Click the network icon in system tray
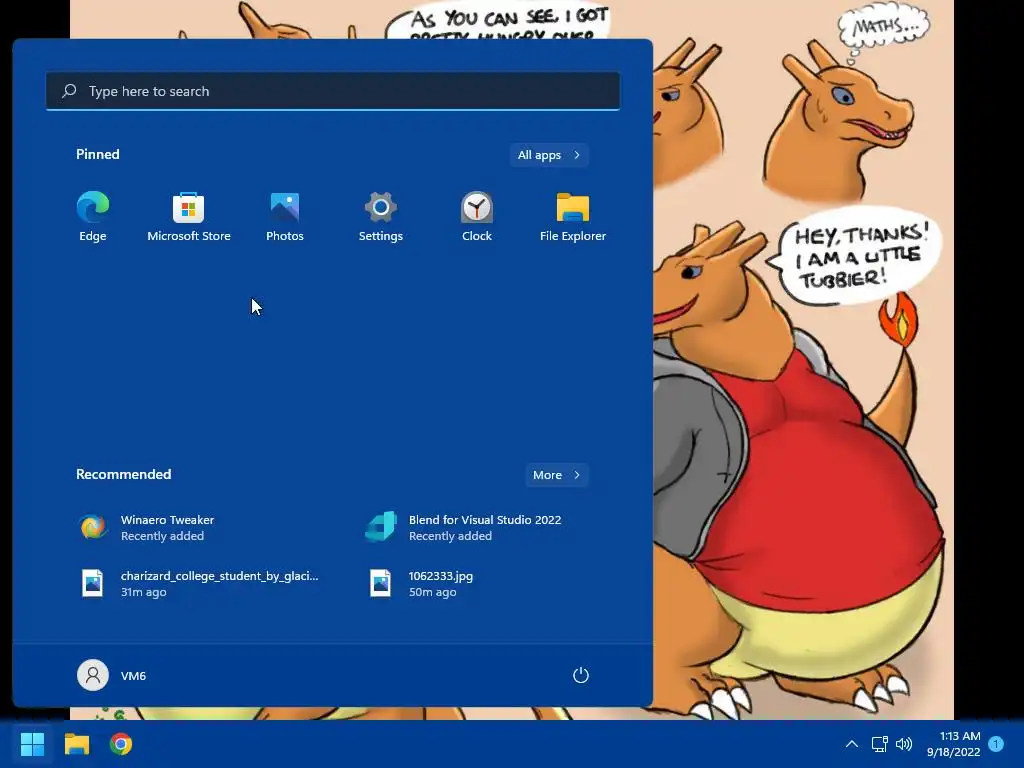Screen dimensions: 1024x768 [879, 744]
